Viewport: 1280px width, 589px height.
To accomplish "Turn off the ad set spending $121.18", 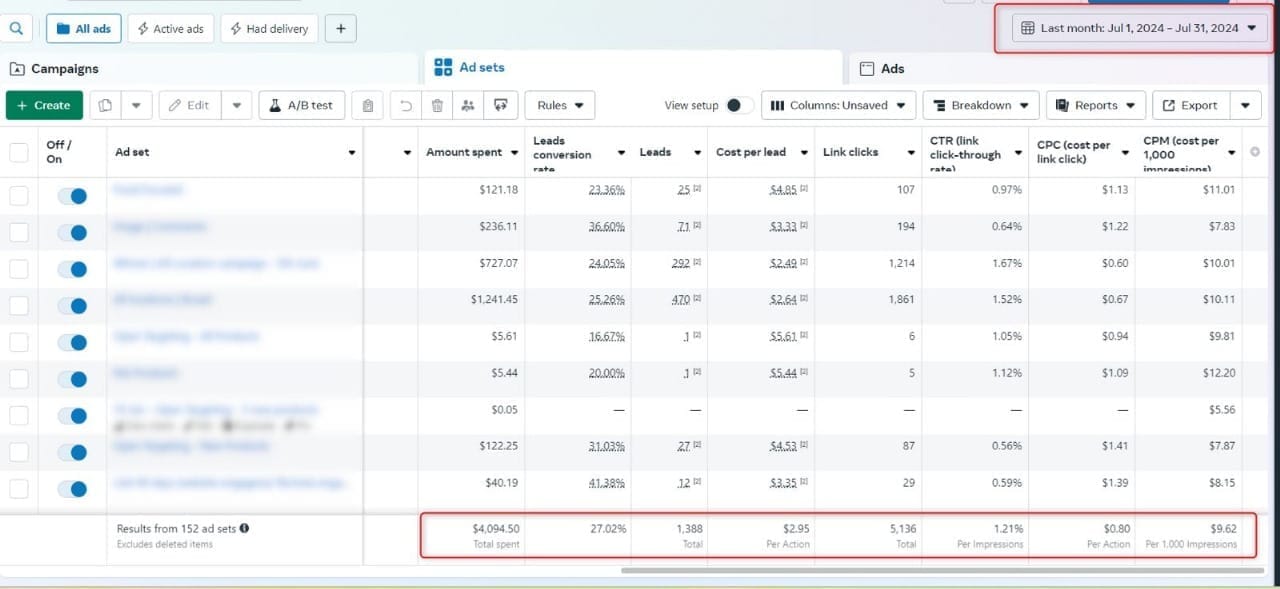I will [x=72, y=196].
